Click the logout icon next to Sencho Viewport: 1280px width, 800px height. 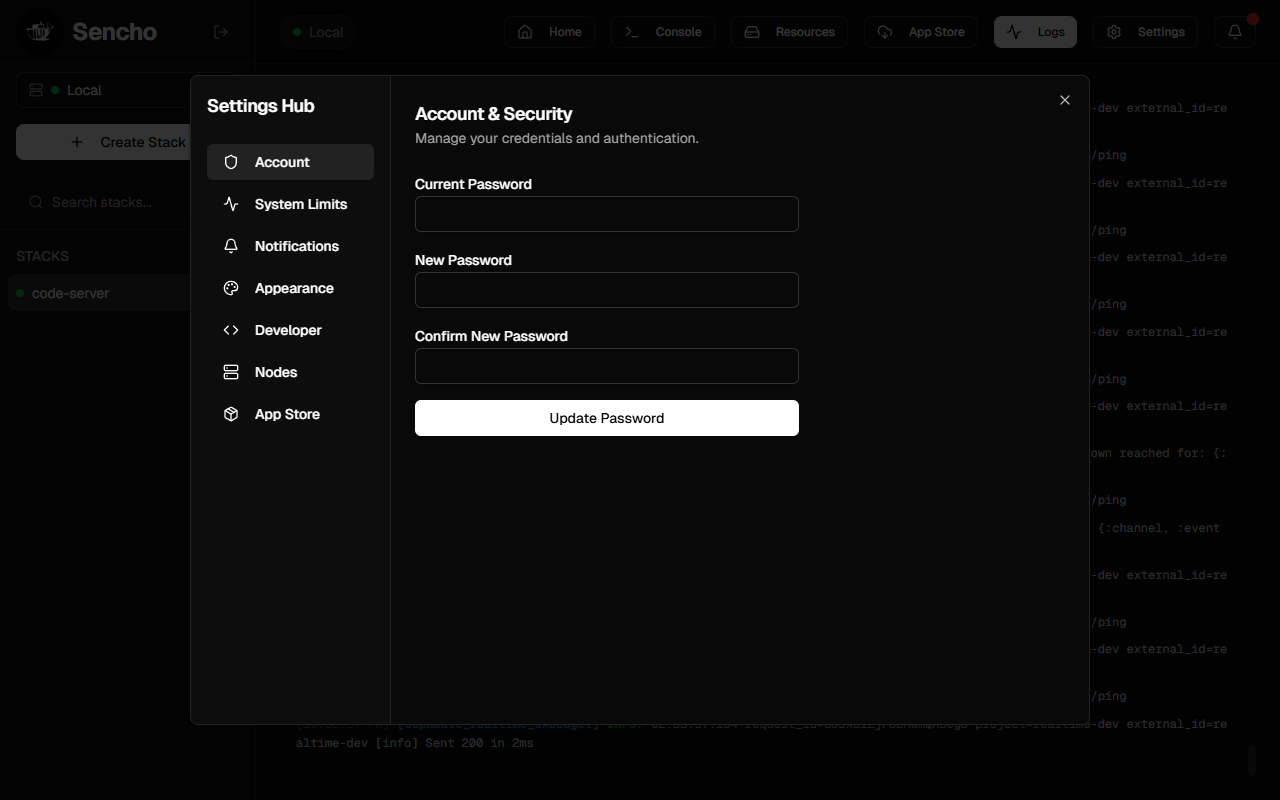(x=221, y=32)
